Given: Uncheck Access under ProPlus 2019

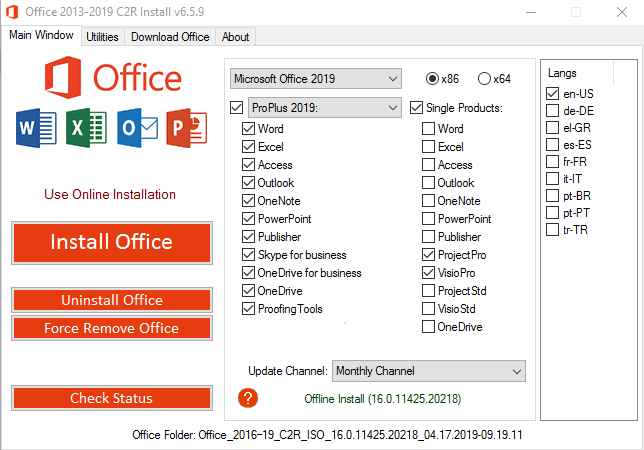Looking at the screenshot, I should (x=249, y=165).
